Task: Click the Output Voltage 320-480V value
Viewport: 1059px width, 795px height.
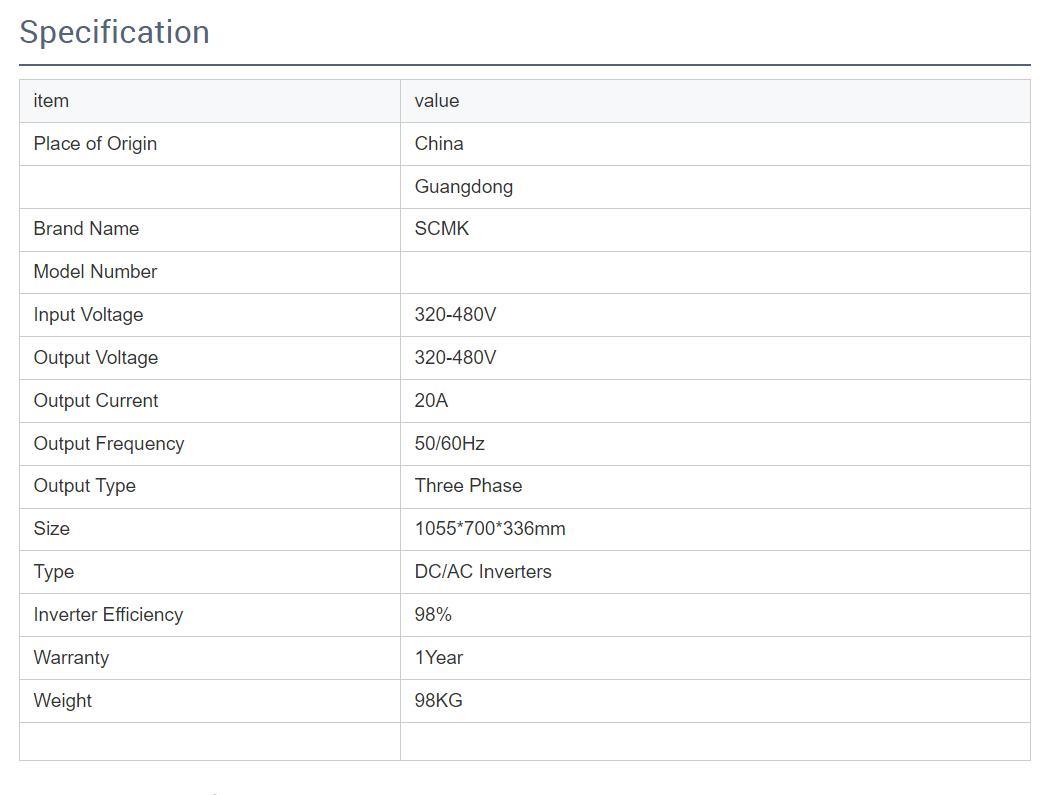Action: click(x=455, y=358)
